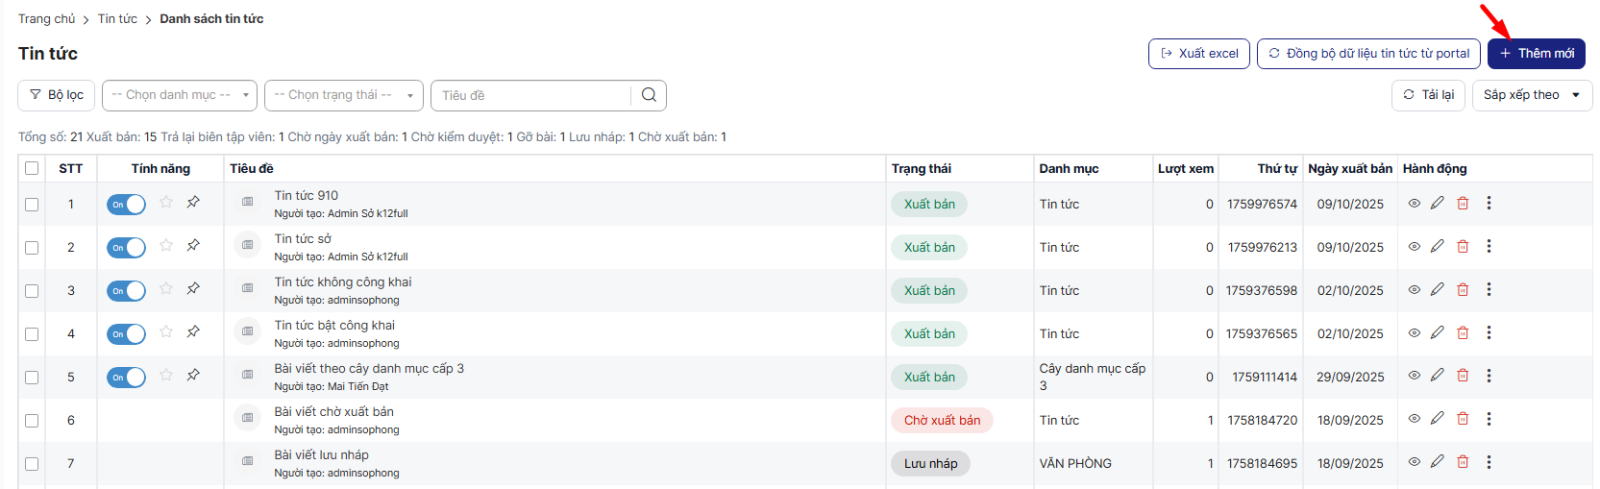This screenshot has height=489, width=1600.
Task: Click trash icon for Bài viết chờ xuất bản
Action: (1462, 419)
